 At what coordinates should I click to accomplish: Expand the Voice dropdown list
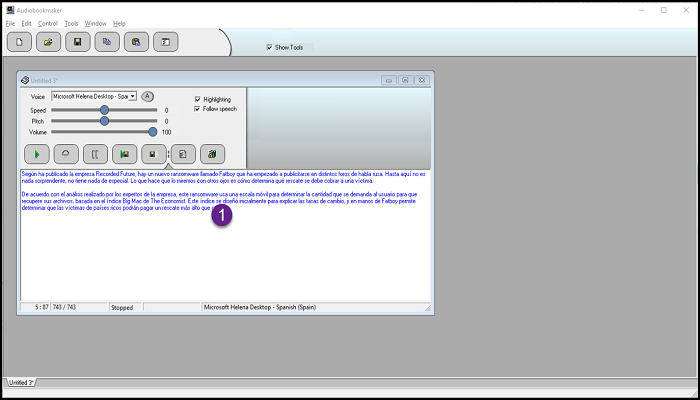click(x=133, y=96)
